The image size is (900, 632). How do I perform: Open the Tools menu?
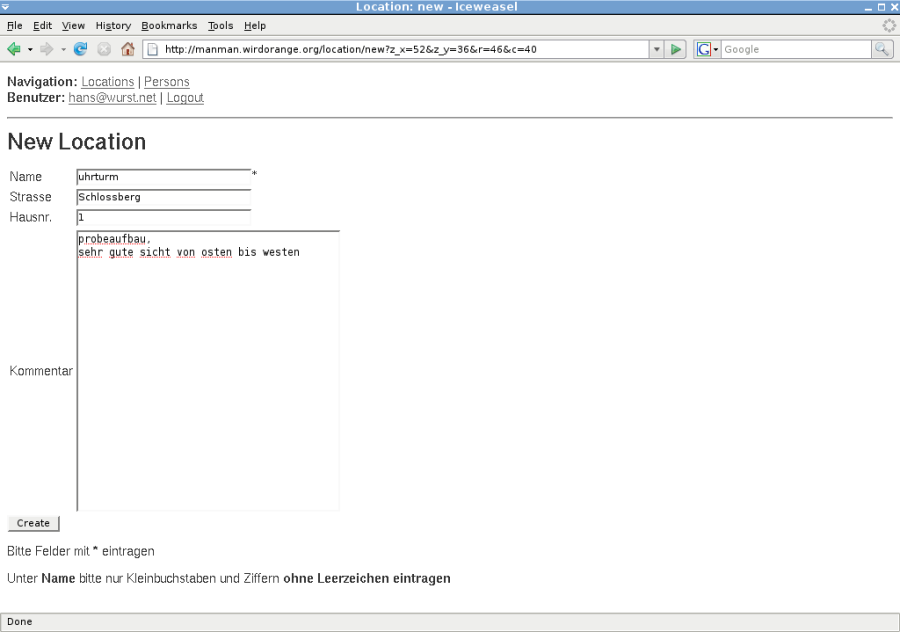point(220,25)
